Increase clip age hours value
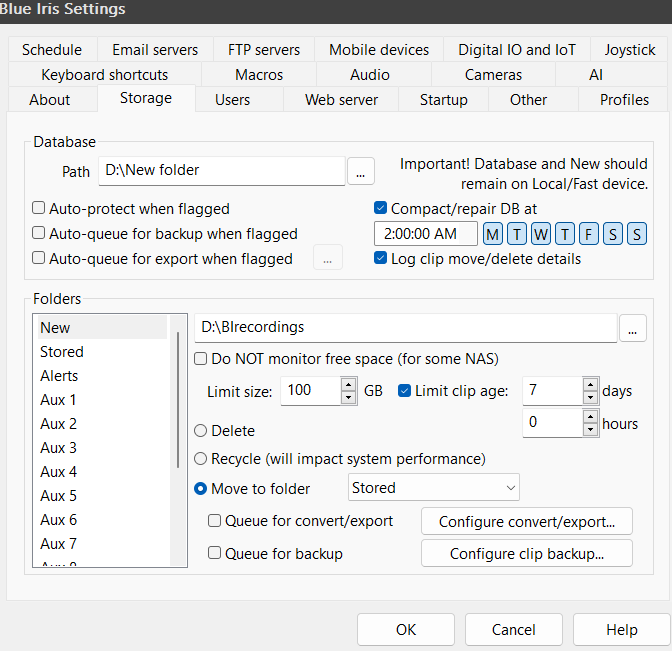672x651 pixels. click(591, 416)
